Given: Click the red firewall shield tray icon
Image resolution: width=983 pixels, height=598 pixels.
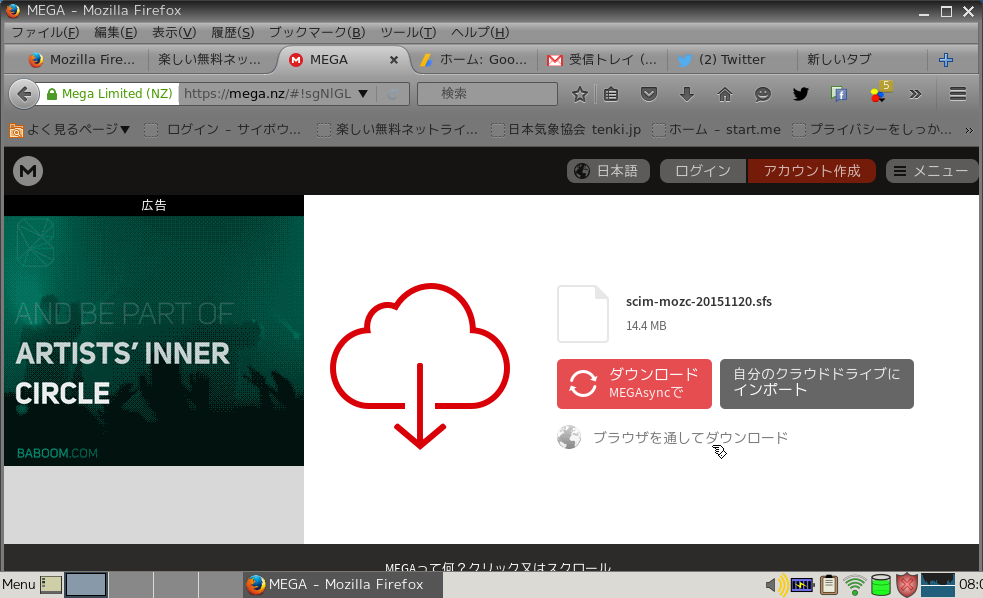Looking at the screenshot, I should coord(907,585).
